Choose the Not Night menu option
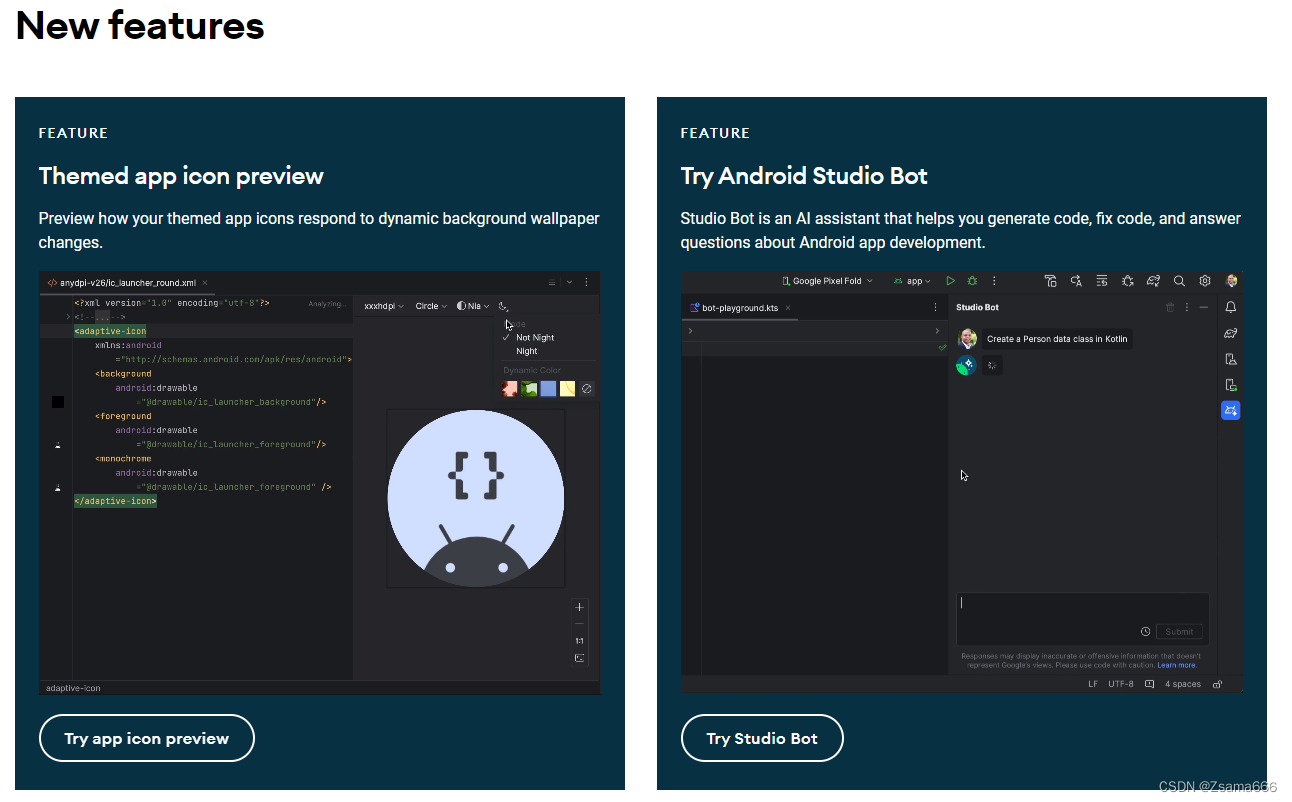This screenshot has height=802, width=1292. (x=535, y=338)
